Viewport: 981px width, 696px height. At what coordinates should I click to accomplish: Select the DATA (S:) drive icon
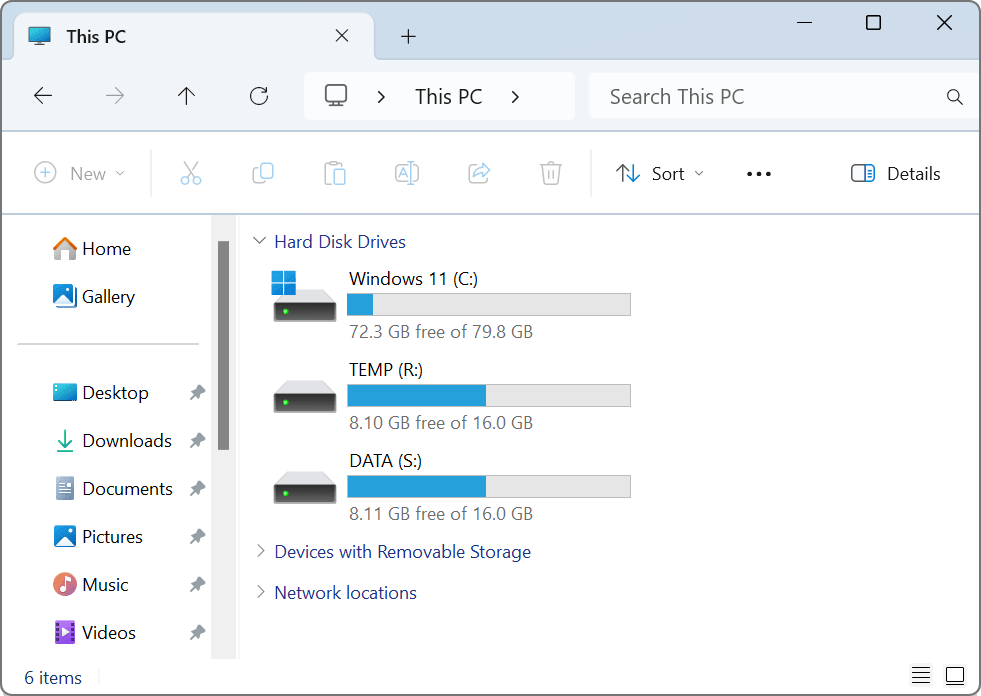tap(305, 487)
